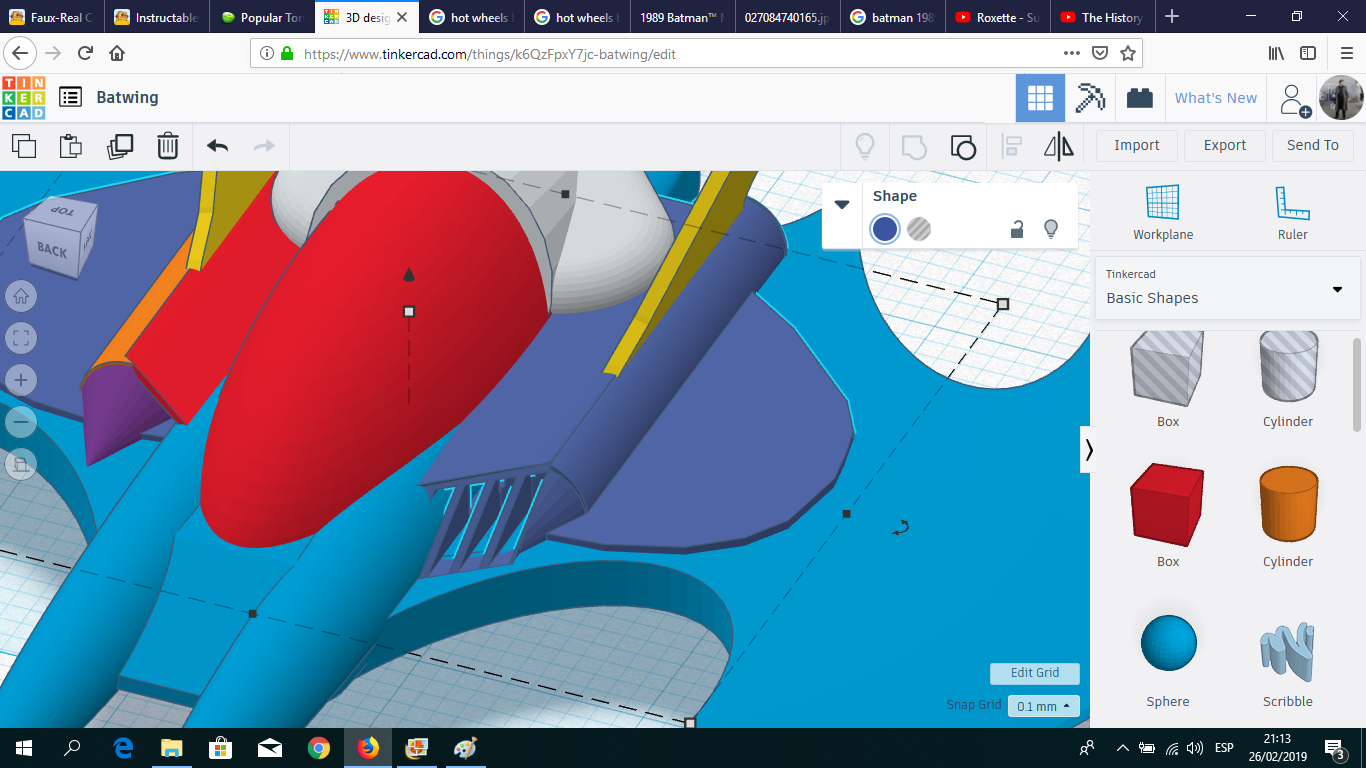Pick the Scribble shape thumbnail

point(1288,651)
